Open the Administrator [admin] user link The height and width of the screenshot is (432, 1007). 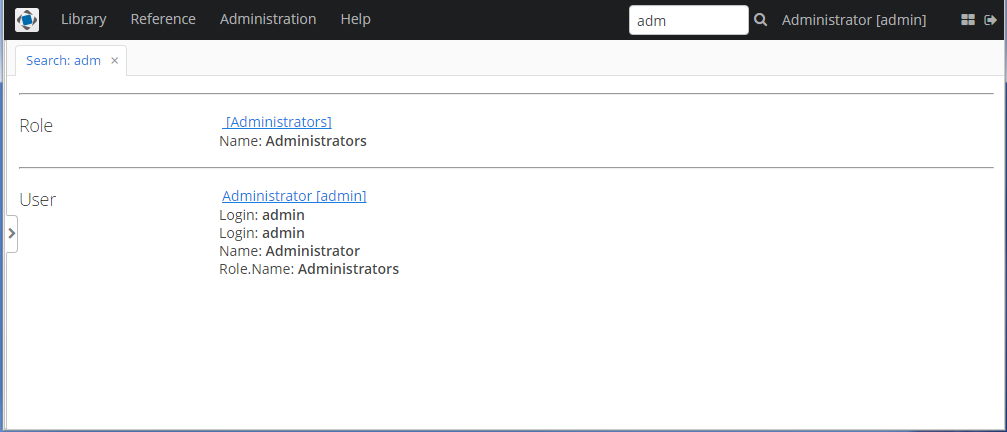(294, 196)
